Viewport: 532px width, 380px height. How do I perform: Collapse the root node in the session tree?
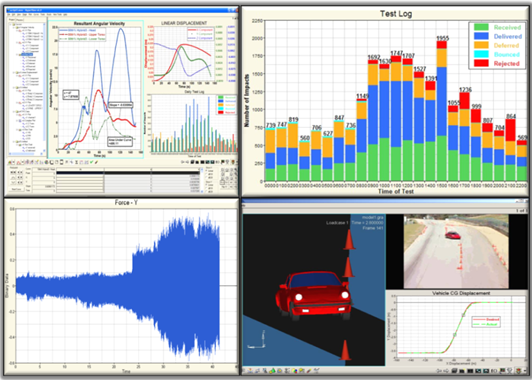[10, 24]
